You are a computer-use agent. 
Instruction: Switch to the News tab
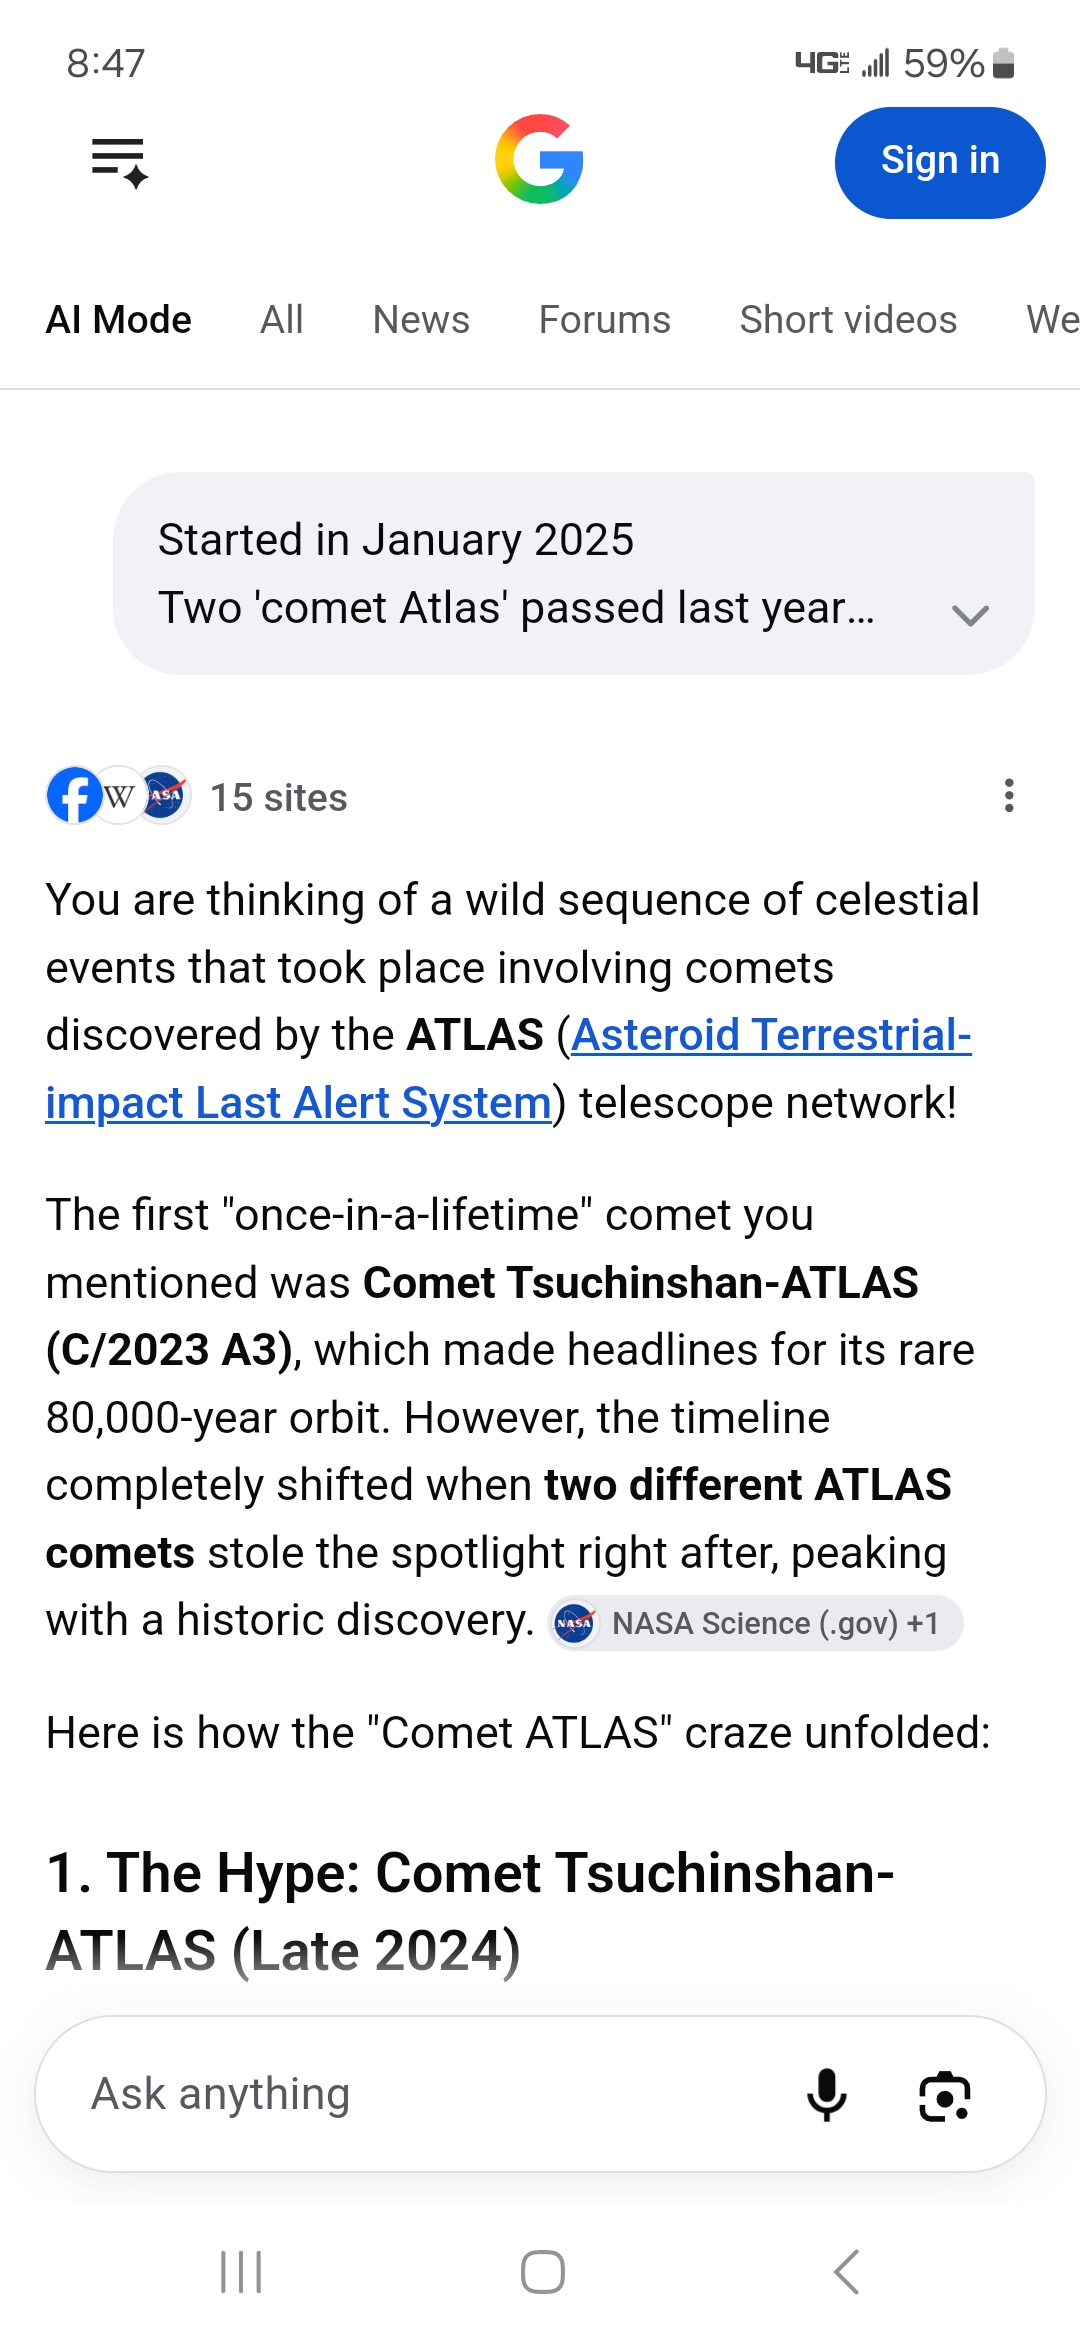click(x=421, y=320)
